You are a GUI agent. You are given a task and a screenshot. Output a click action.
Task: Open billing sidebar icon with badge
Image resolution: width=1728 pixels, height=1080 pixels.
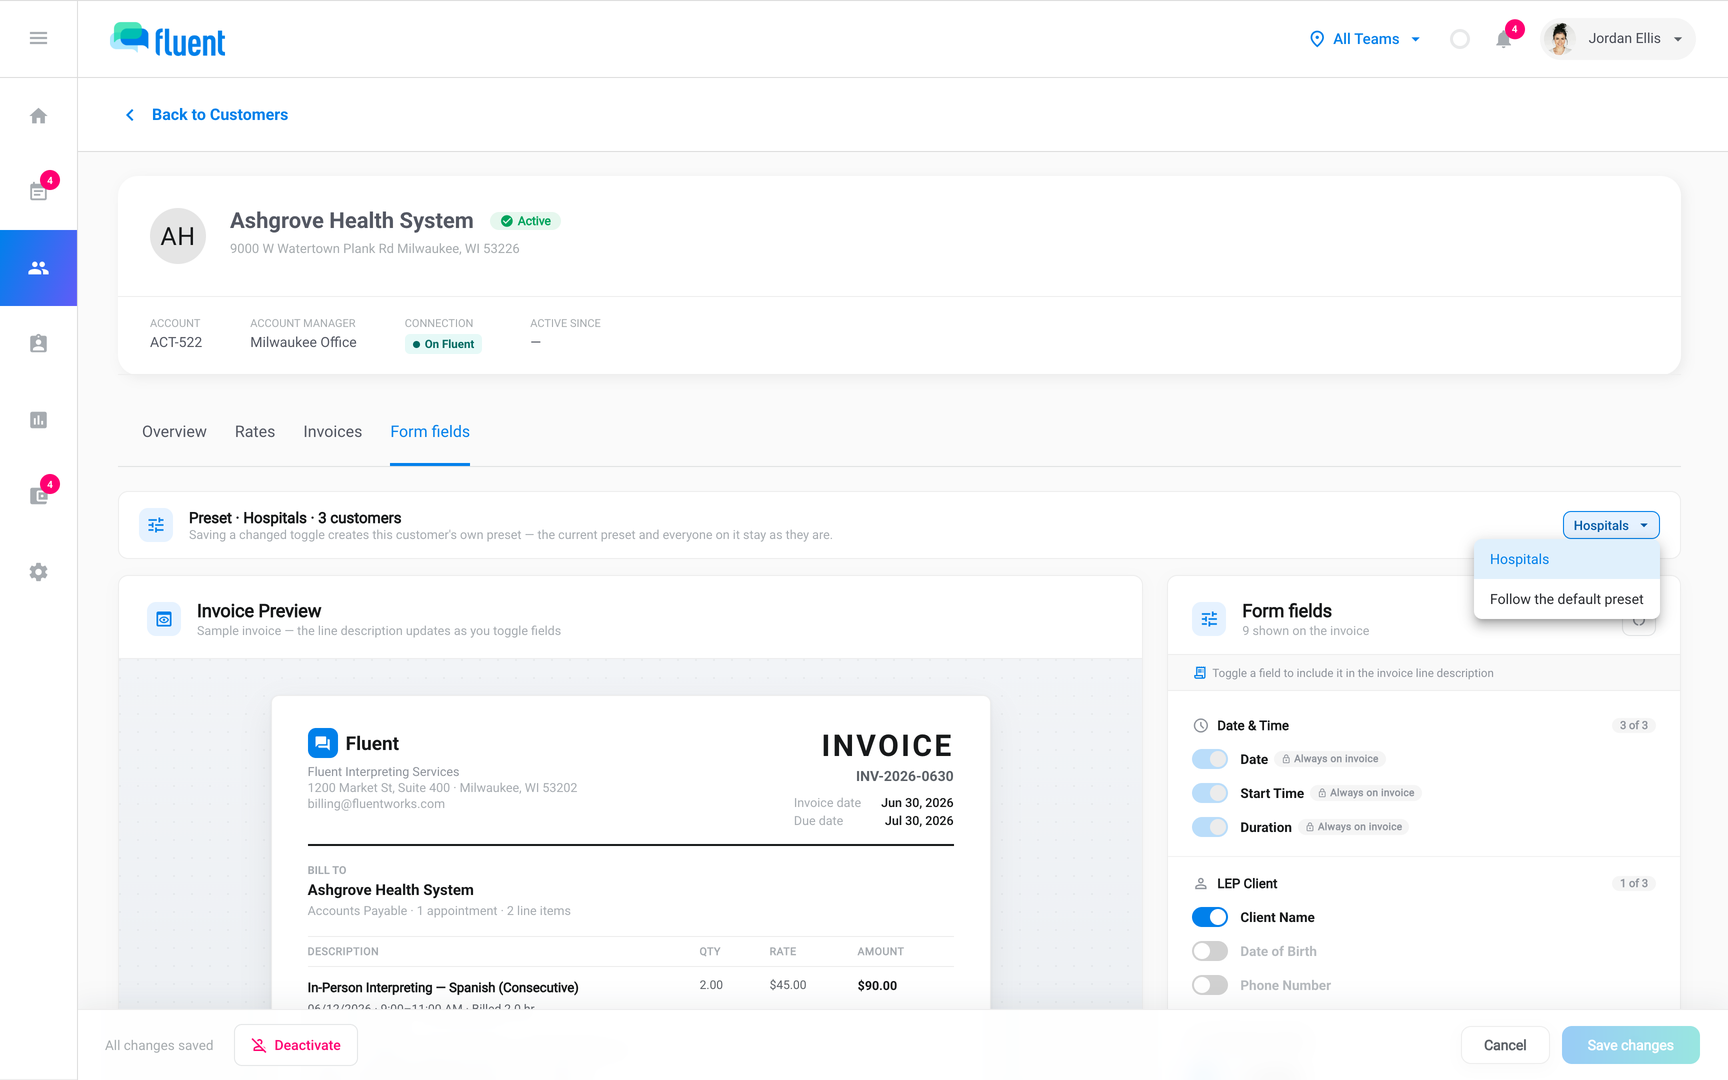pyautogui.click(x=38, y=496)
